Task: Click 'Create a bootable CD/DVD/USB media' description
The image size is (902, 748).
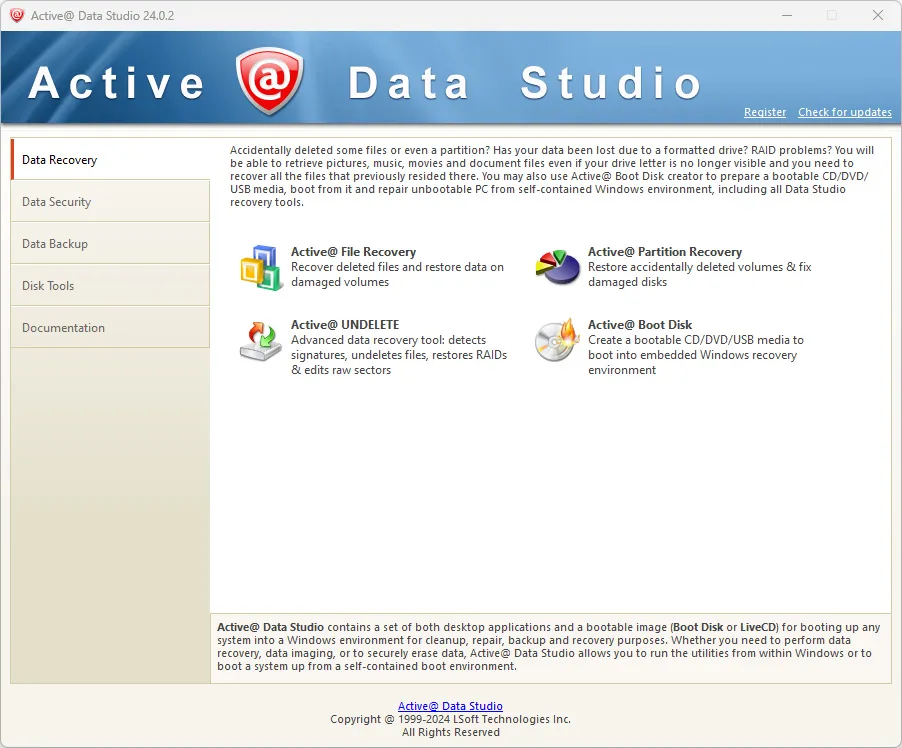Action: pyautogui.click(x=695, y=355)
